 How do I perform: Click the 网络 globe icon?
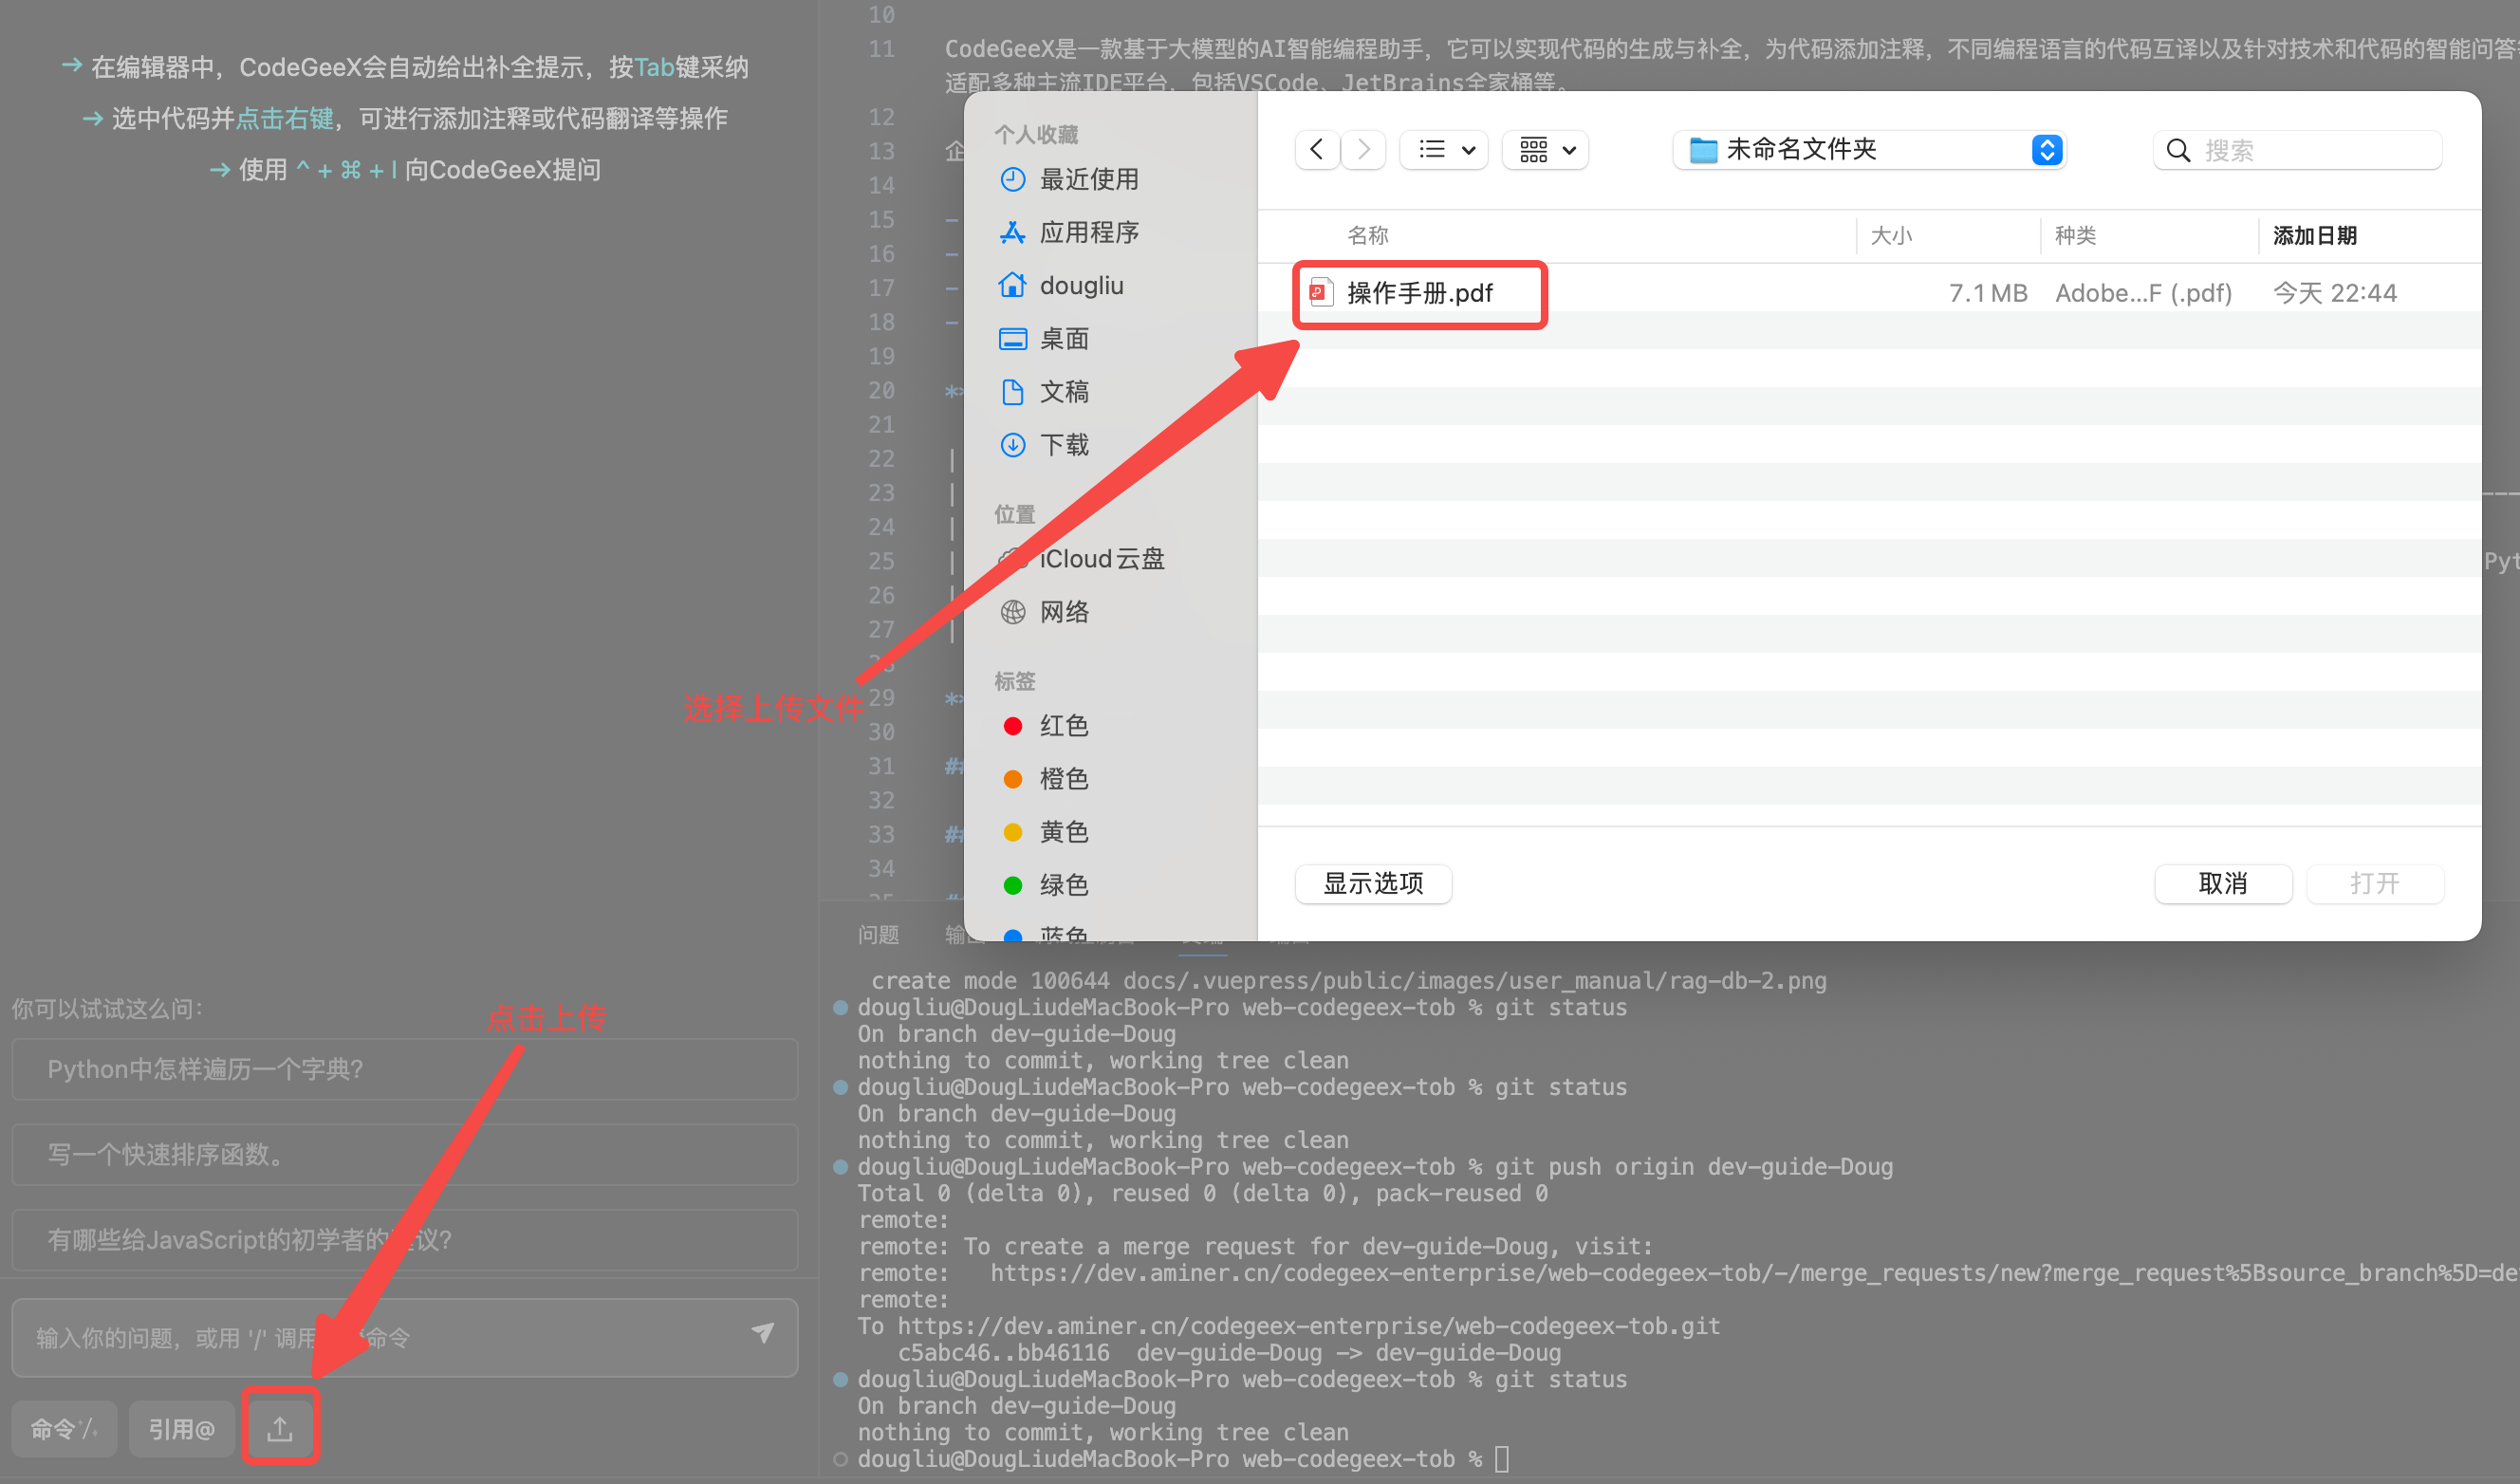1013,611
